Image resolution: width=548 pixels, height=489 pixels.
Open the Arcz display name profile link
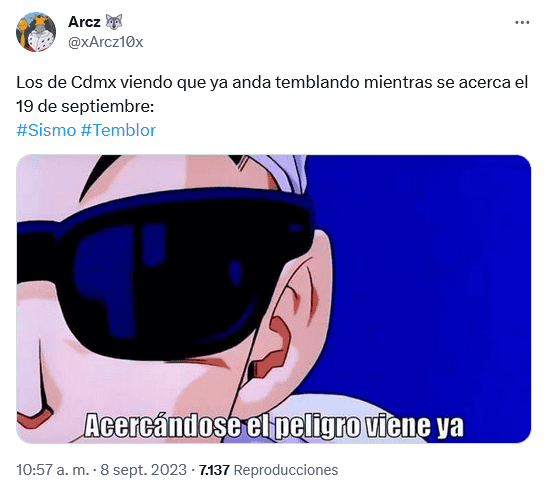point(84,22)
